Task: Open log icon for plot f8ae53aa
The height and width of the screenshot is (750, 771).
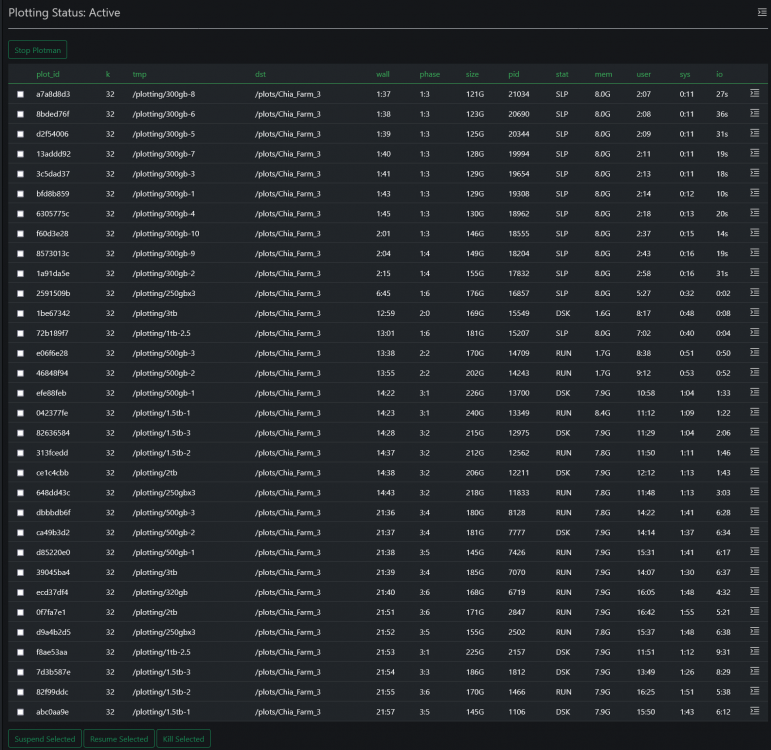Action: tap(754, 651)
